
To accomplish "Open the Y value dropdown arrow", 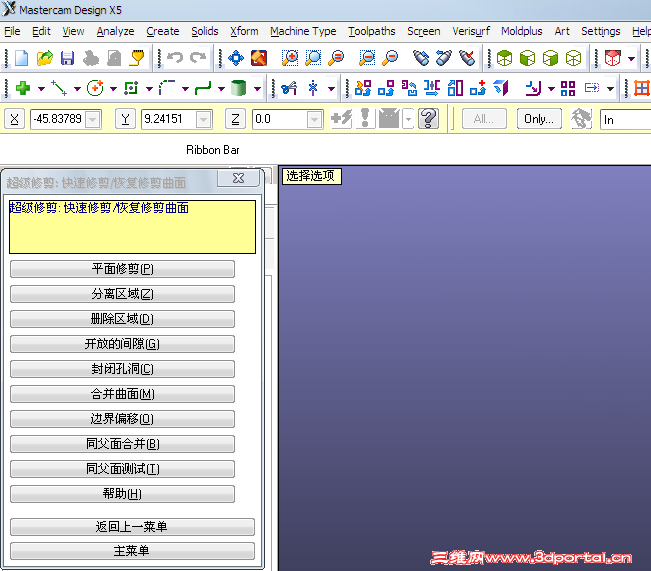I will (203, 120).
